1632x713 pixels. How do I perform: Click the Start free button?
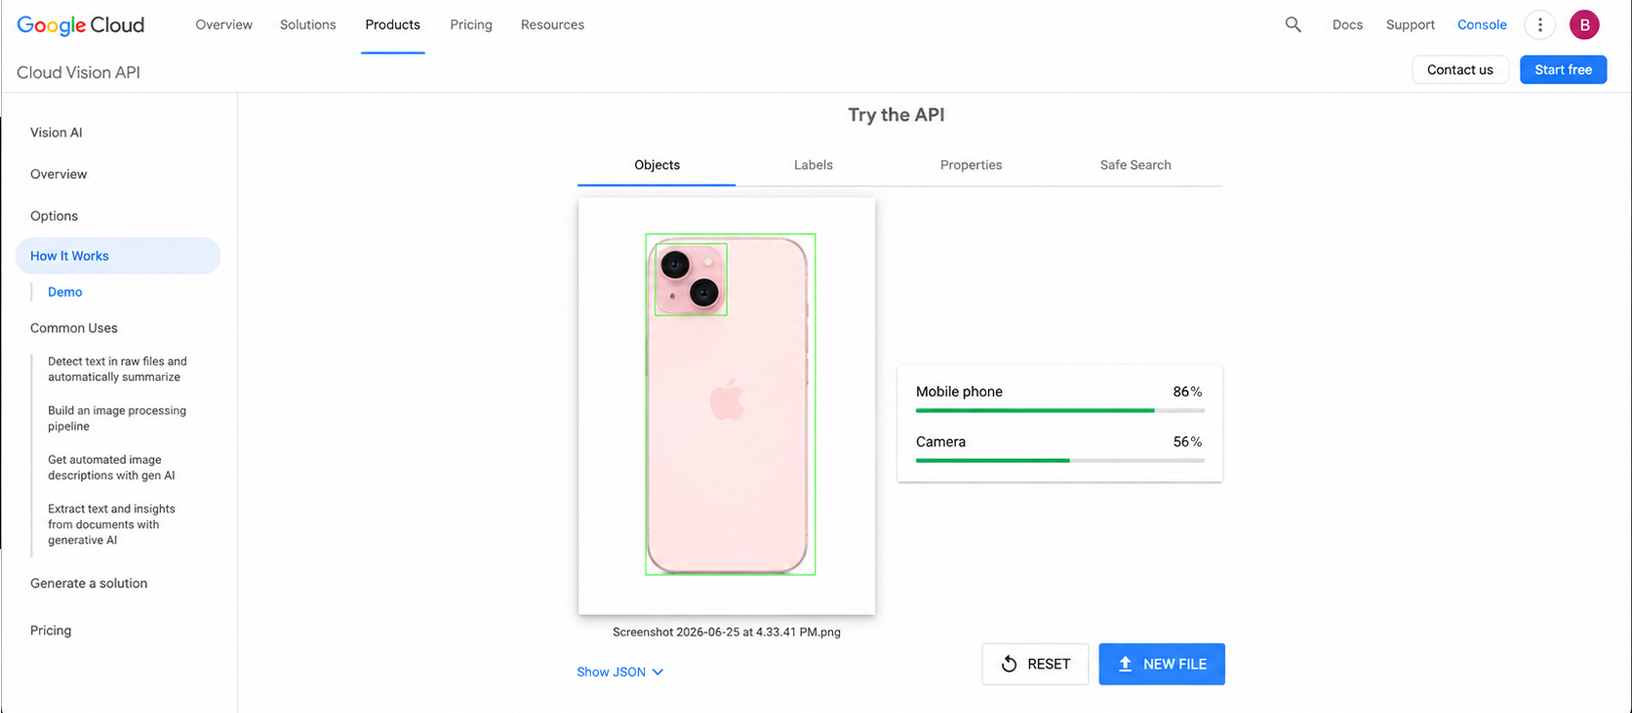coord(1563,70)
